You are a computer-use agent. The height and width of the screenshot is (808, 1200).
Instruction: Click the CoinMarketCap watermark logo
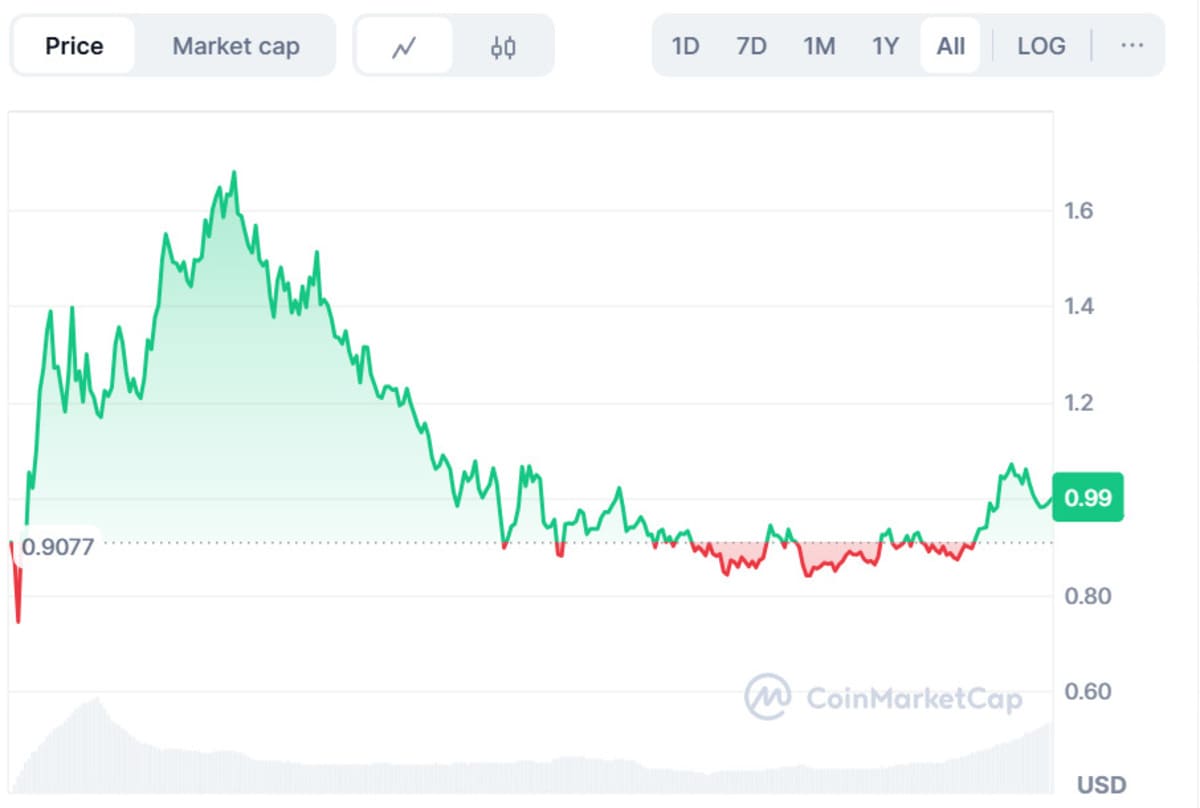884,697
